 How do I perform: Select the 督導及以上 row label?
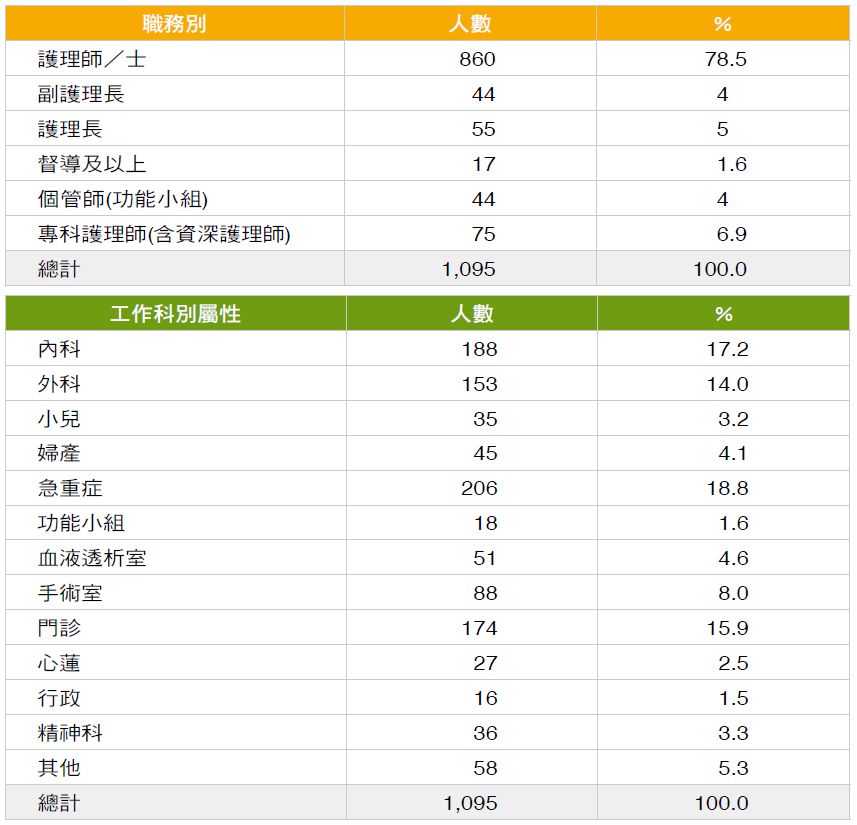[x=92, y=164]
